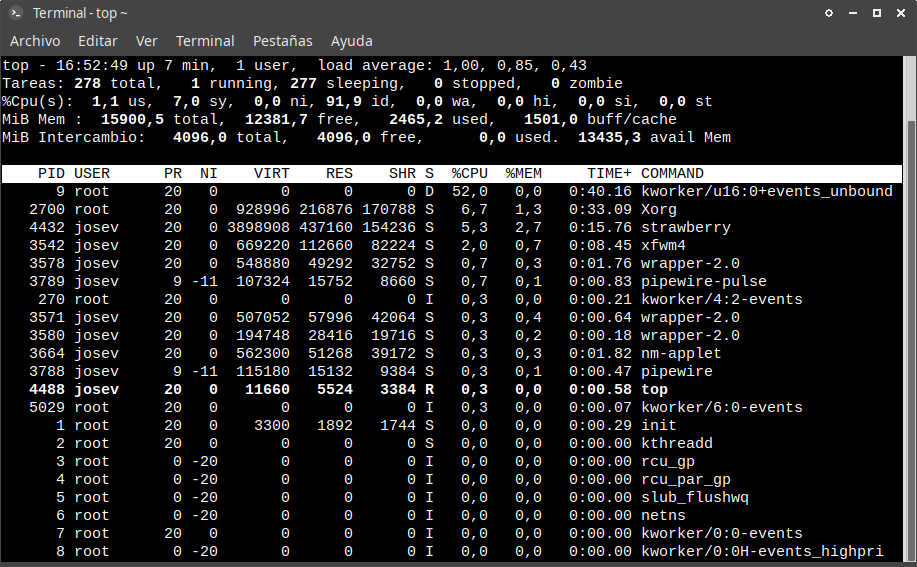Click the COMMAND column header
Viewport: 917px width, 567px height.
point(672,174)
